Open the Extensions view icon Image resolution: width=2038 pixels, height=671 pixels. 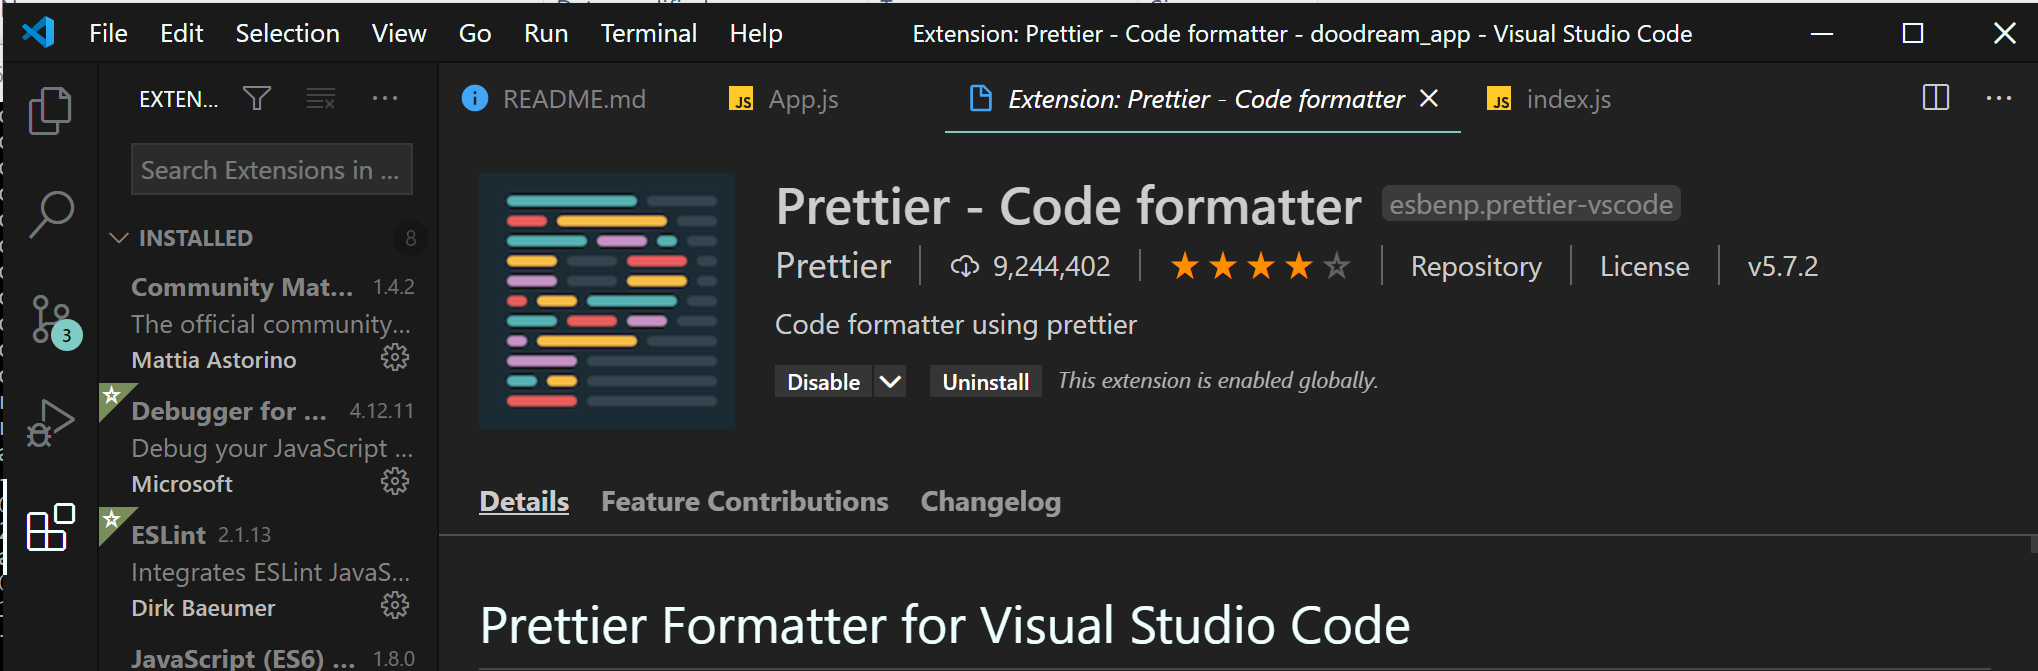[x=50, y=527]
